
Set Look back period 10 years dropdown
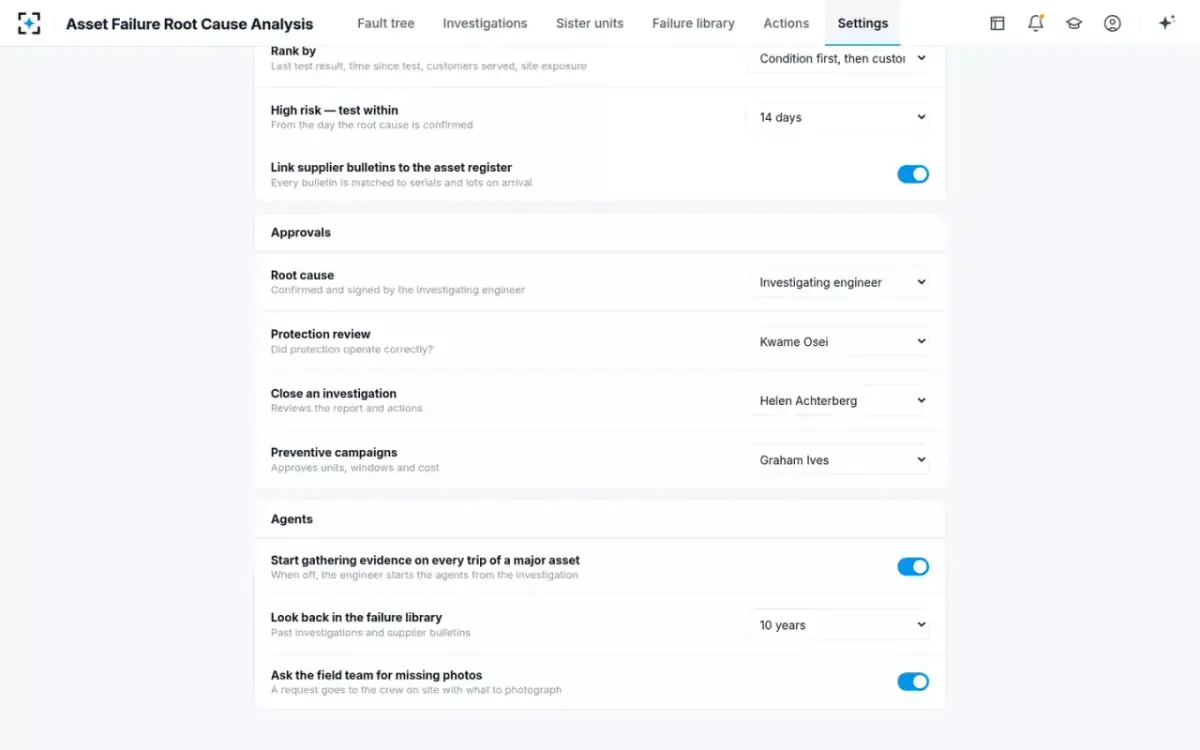pyautogui.click(x=838, y=625)
